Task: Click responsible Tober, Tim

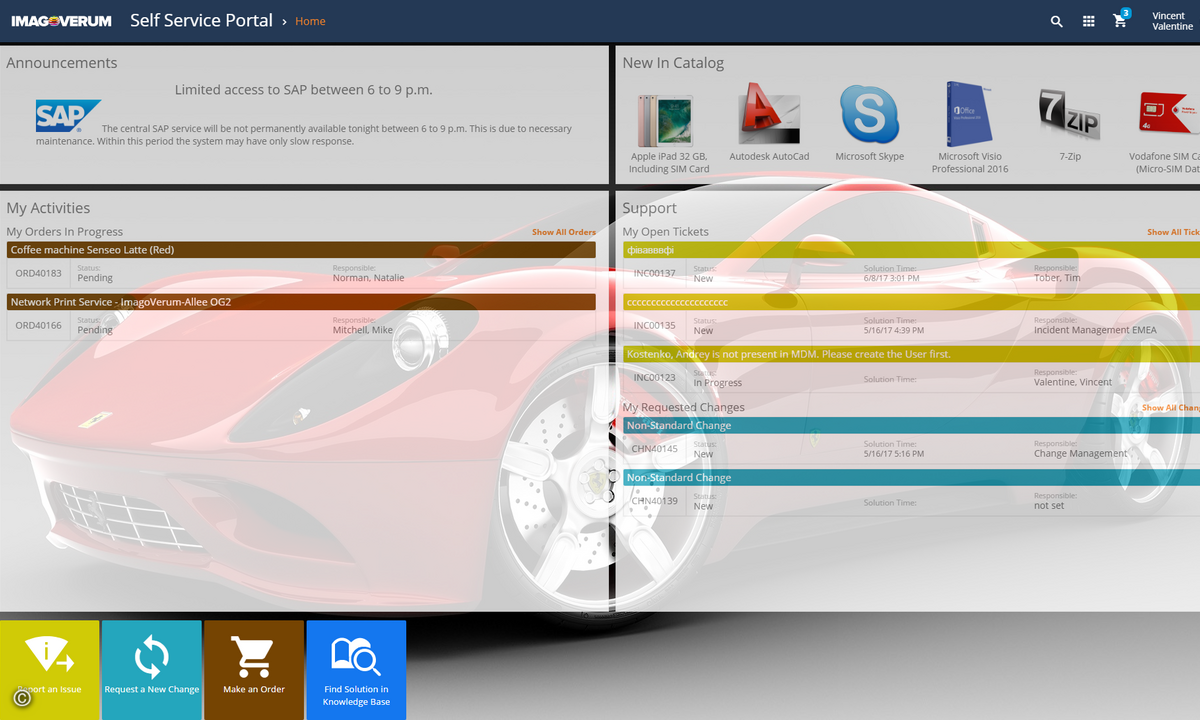Action: click(x=1057, y=278)
